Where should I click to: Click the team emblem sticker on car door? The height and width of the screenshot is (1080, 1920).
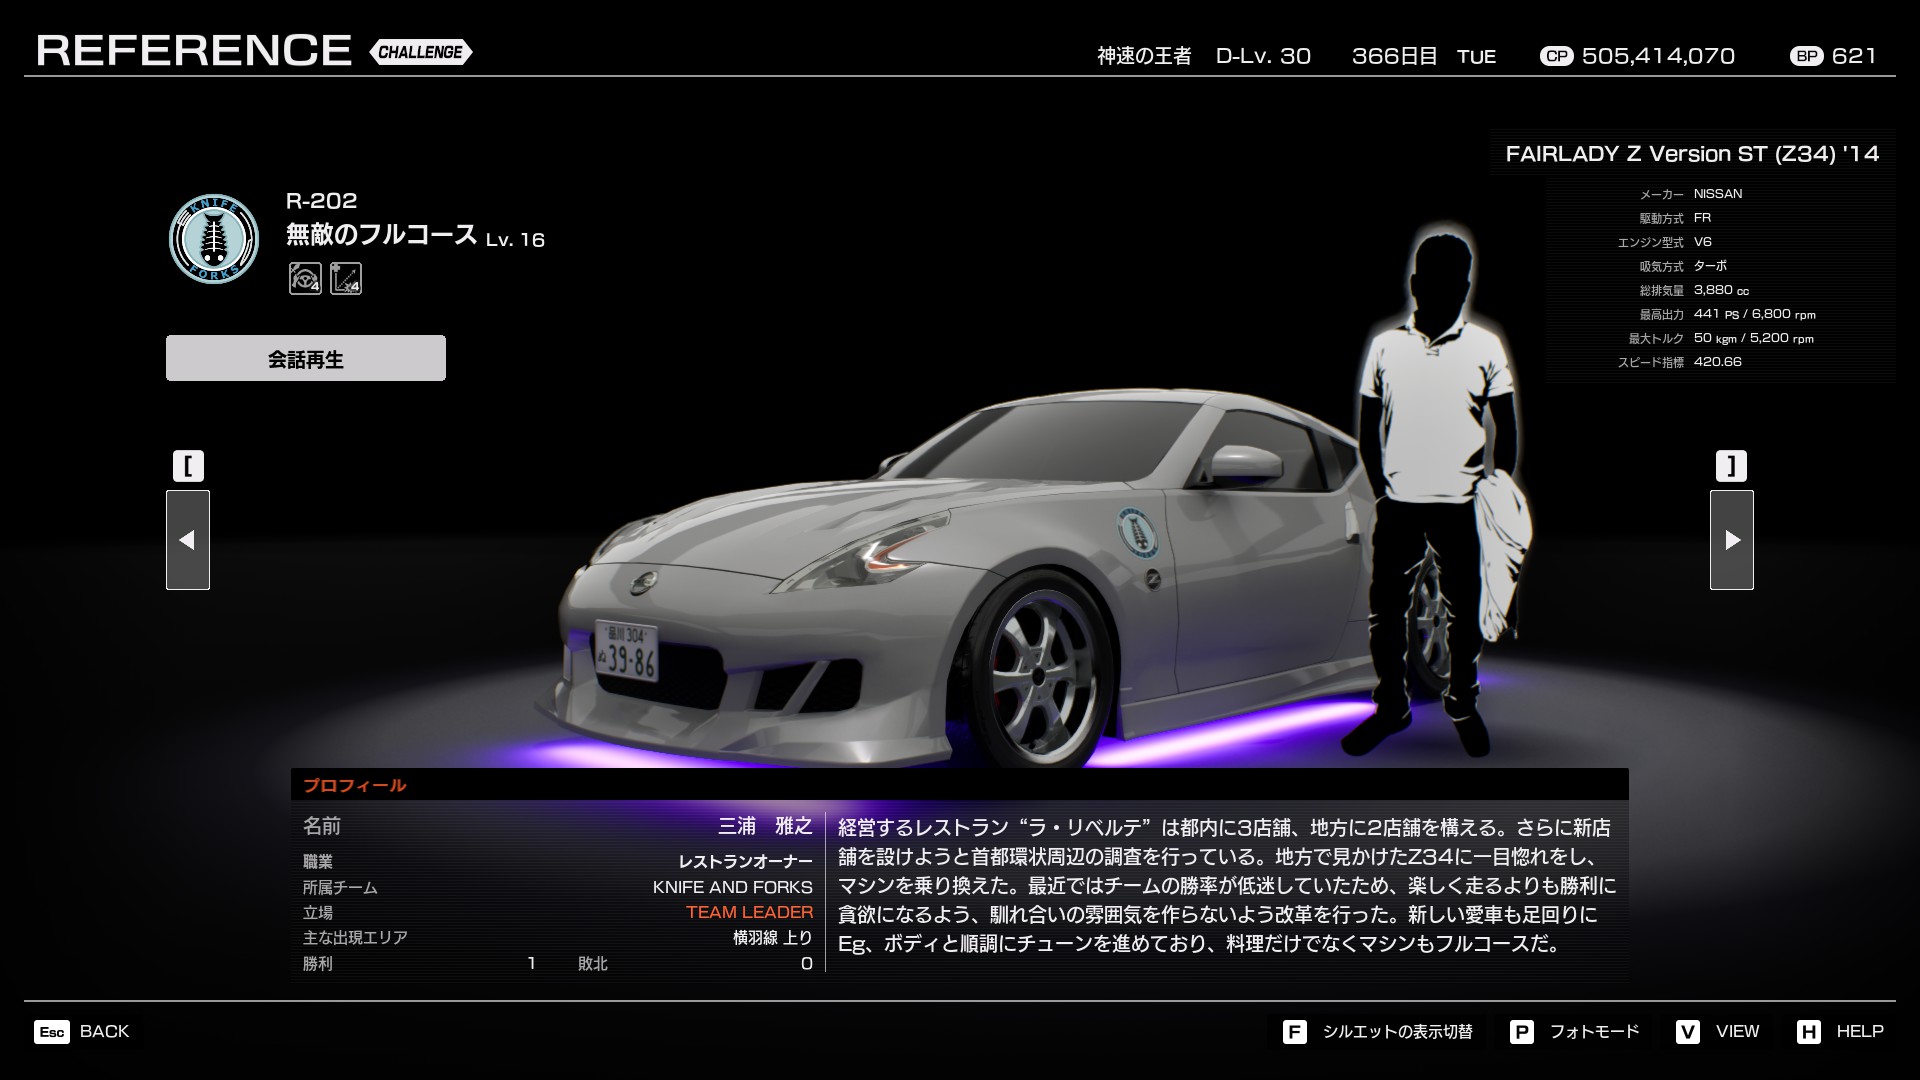coord(1136,531)
